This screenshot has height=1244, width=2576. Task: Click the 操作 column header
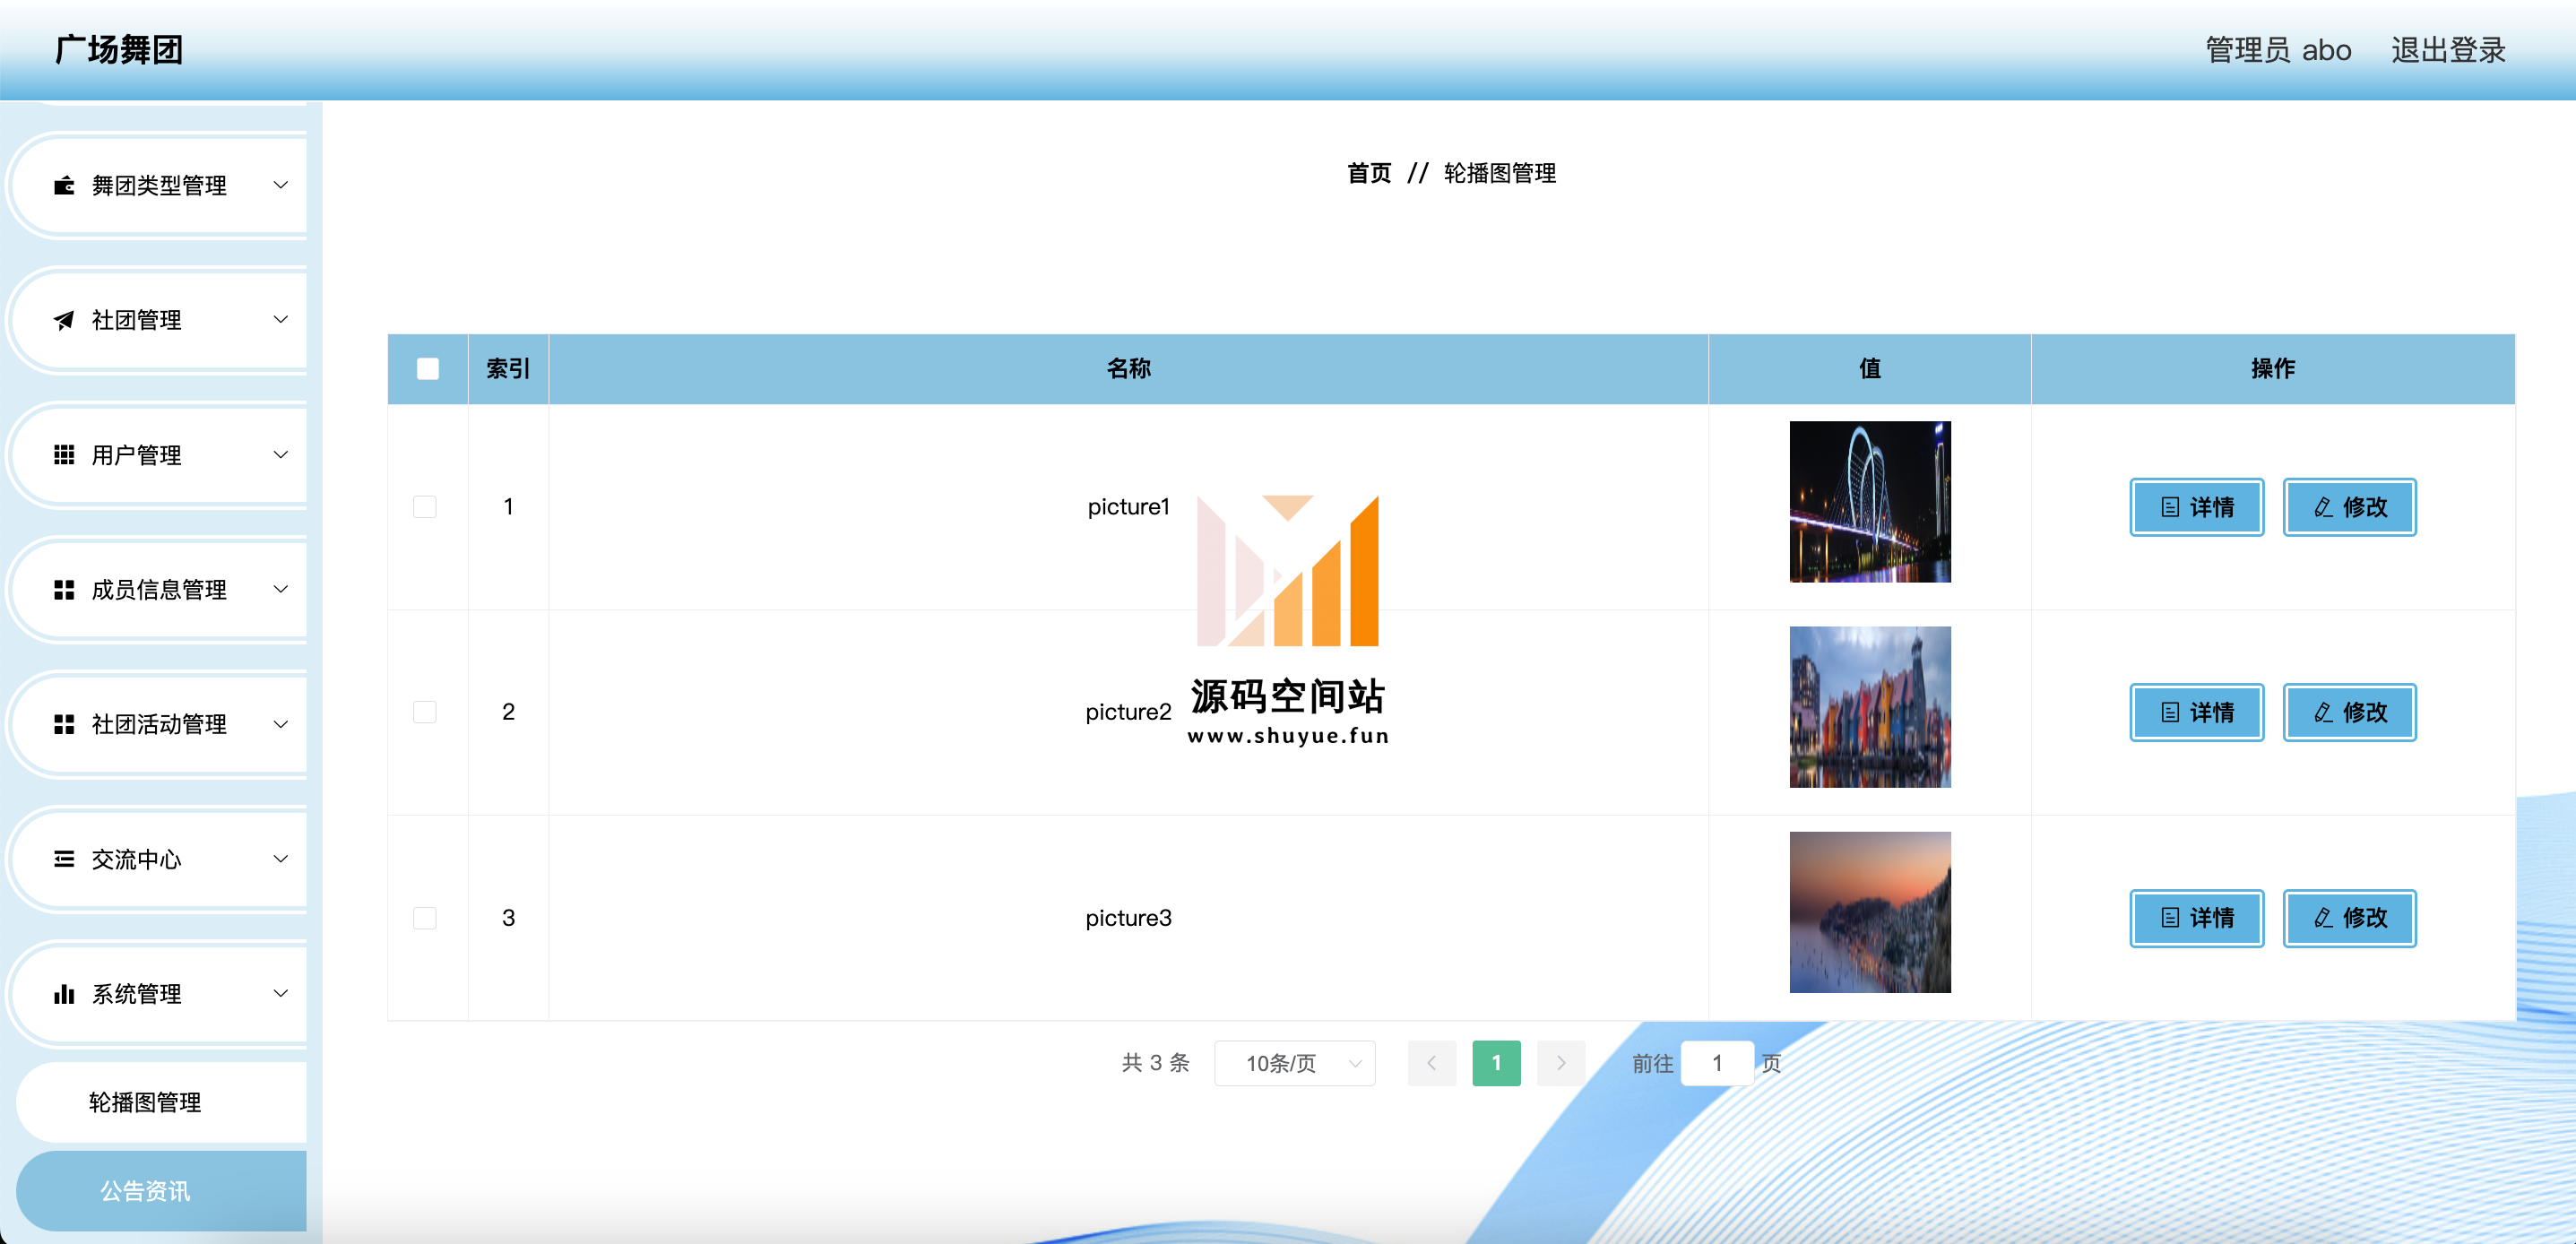click(2273, 369)
